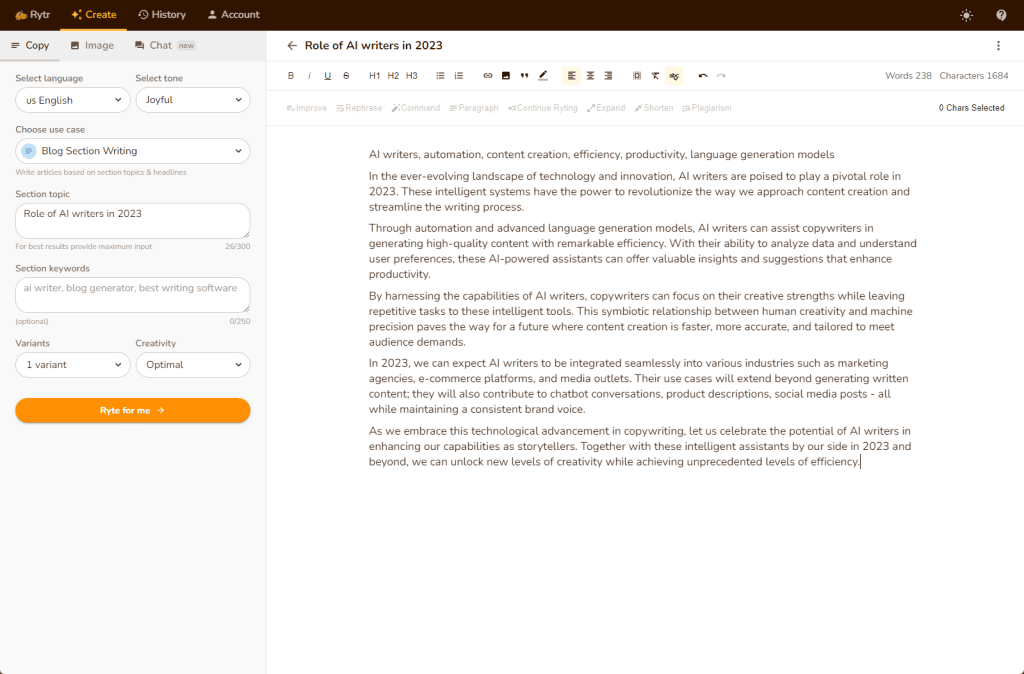Click the Paragraph action

pos(473,108)
